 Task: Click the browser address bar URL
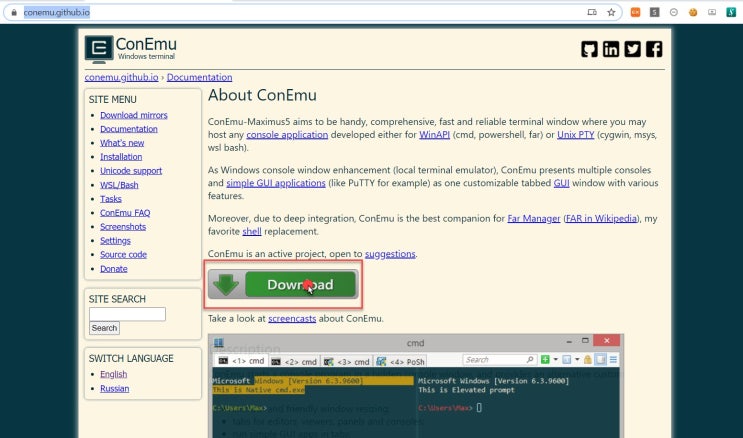(x=56, y=12)
